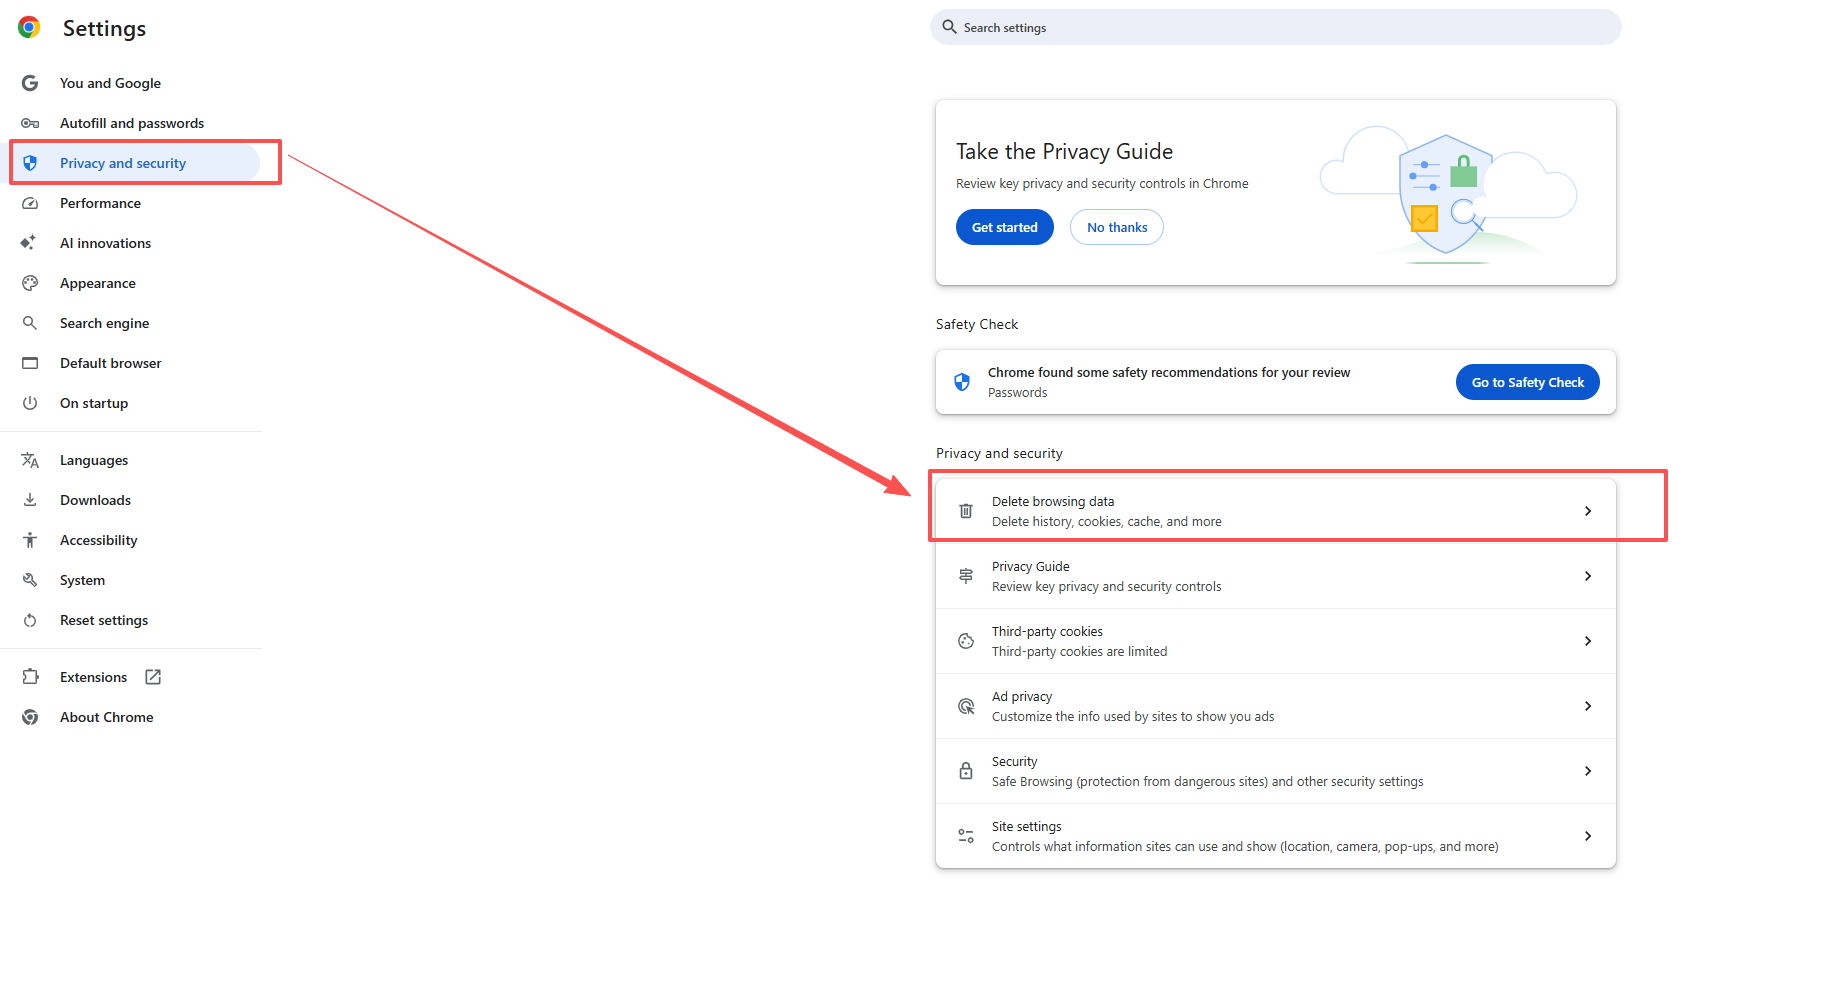Screen dimensions: 1845x997
Task: Click the signpost icon for Privacy Guide
Action: pos(966,576)
